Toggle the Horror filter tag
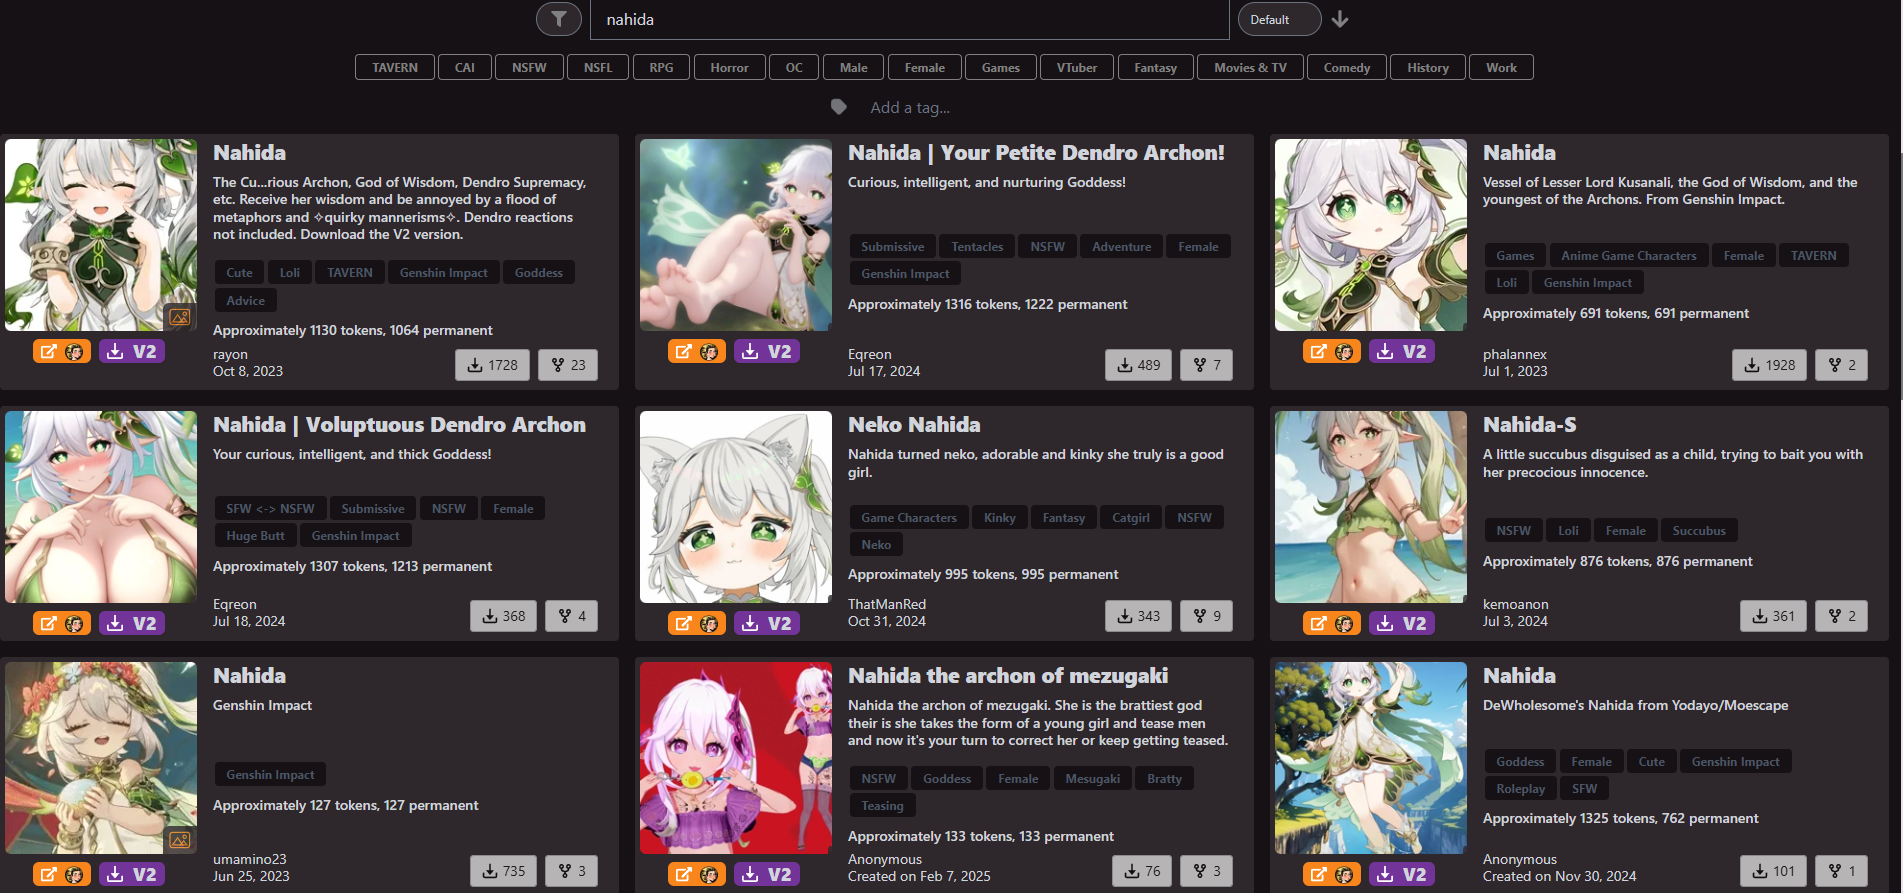The height and width of the screenshot is (893, 1903). [729, 67]
